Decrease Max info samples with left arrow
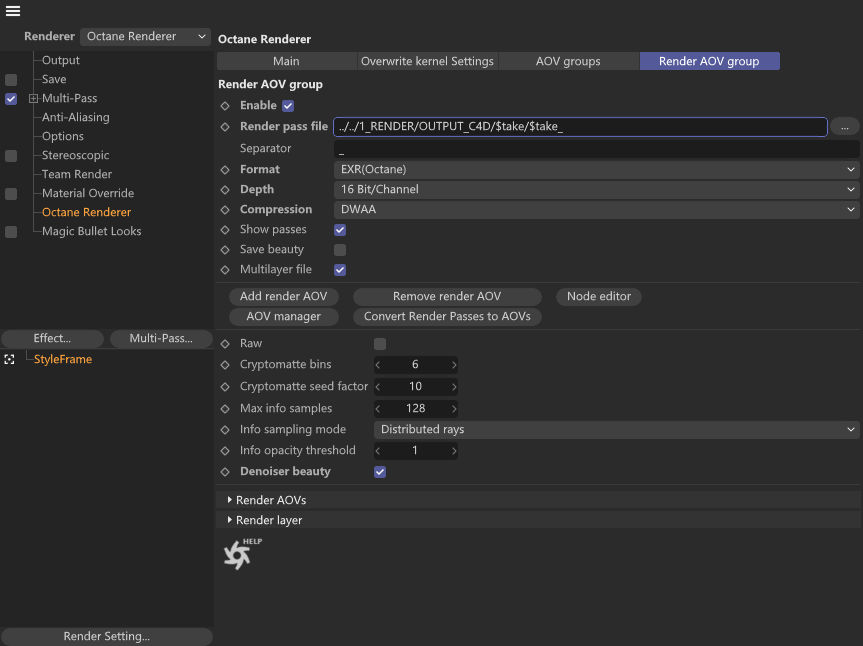The height and width of the screenshot is (646, 863). tap(378, 408)
